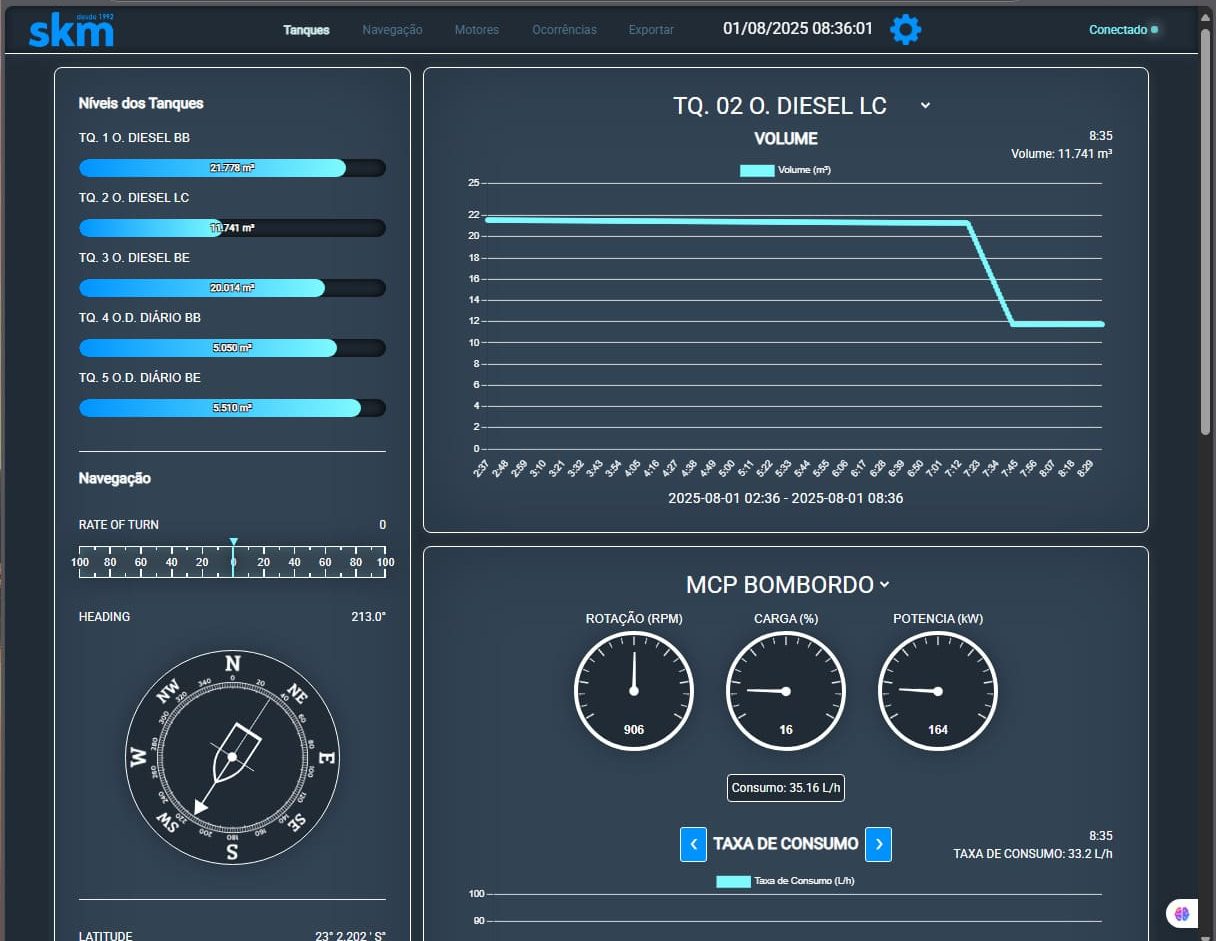Click the previous arrow beside Taxa de Consumo
This screenshot has height=941, width=1216.
coord(693,844)
